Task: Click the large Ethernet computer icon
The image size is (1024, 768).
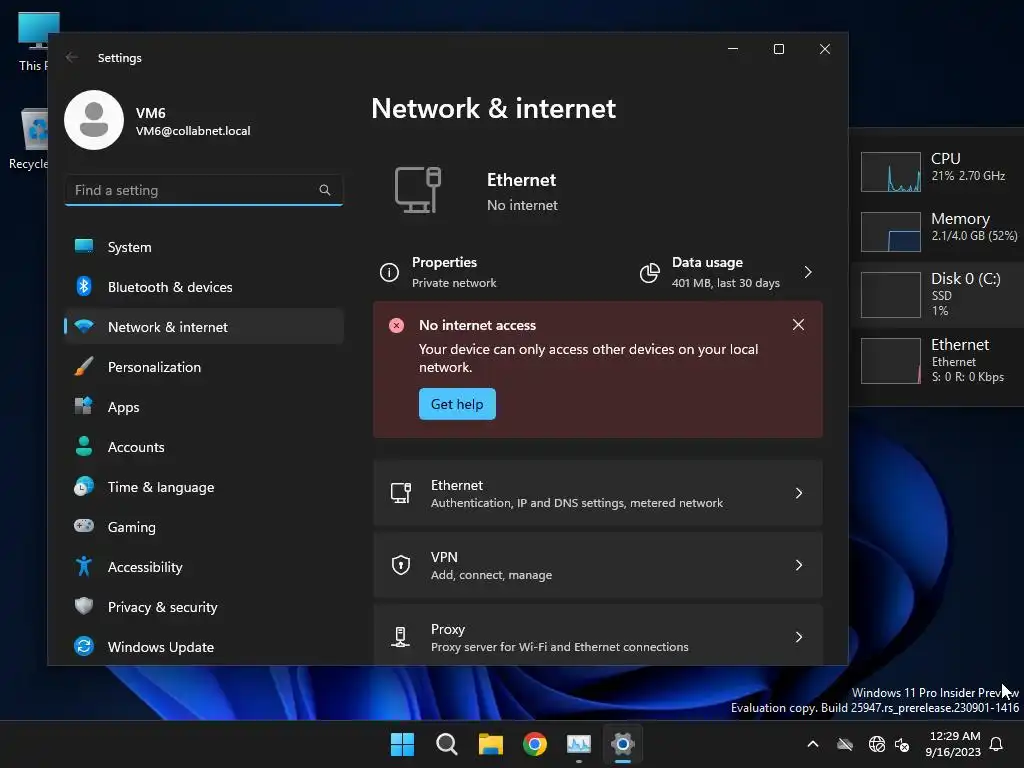Action: (418, 190)
